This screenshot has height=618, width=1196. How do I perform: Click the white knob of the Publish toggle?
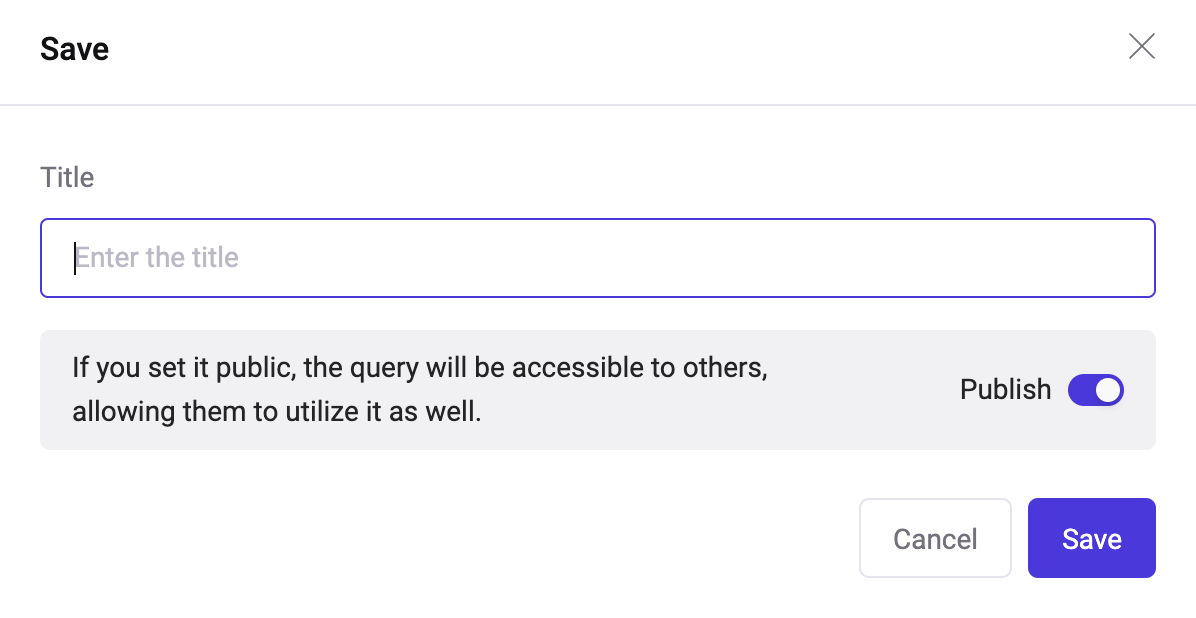coord(1107,390)
